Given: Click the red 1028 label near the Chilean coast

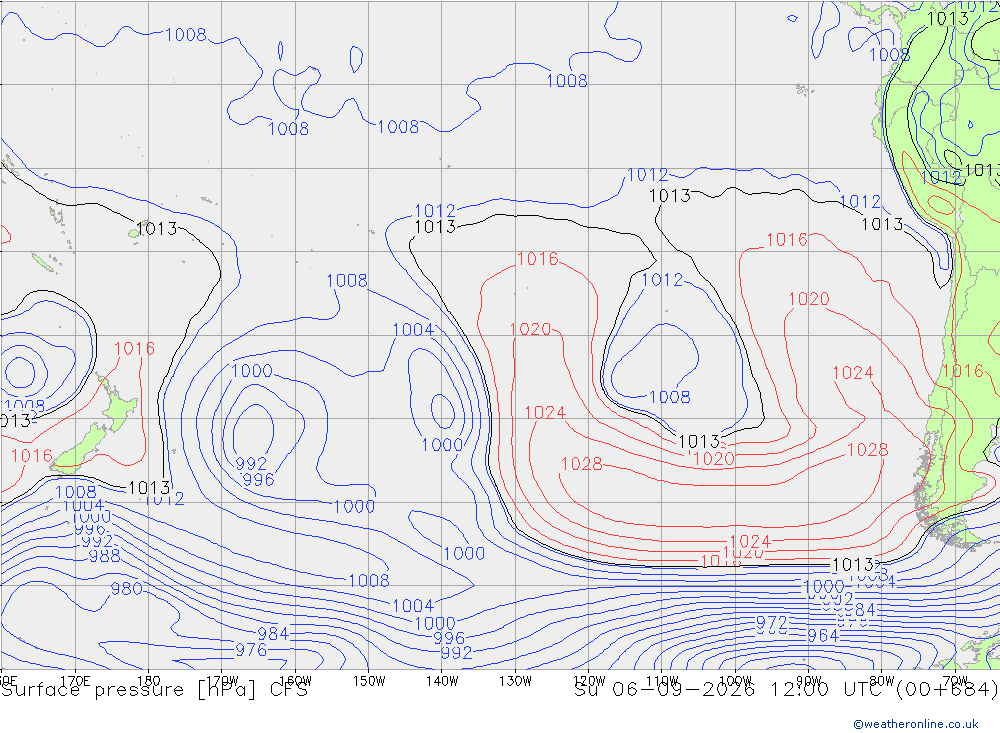Looking at the screenshot, I should [x=867, y=450].
